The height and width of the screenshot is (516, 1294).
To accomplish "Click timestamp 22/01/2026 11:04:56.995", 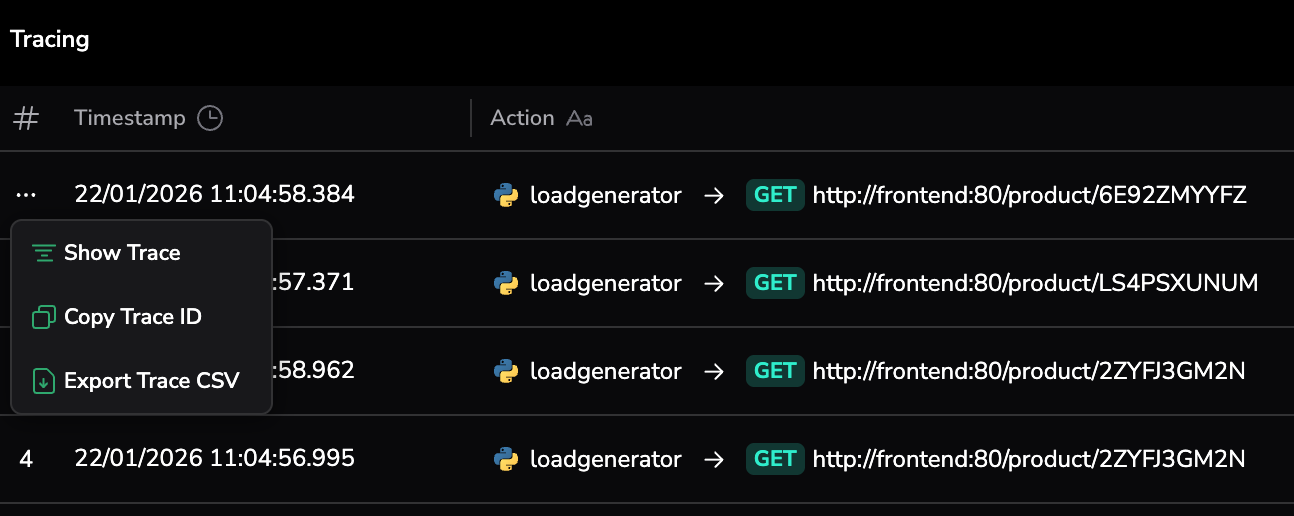I will [214, 459].
